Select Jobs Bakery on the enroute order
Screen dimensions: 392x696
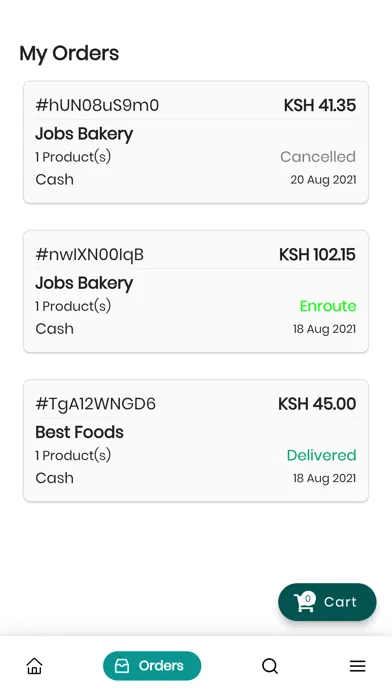[x=84, y=283]
